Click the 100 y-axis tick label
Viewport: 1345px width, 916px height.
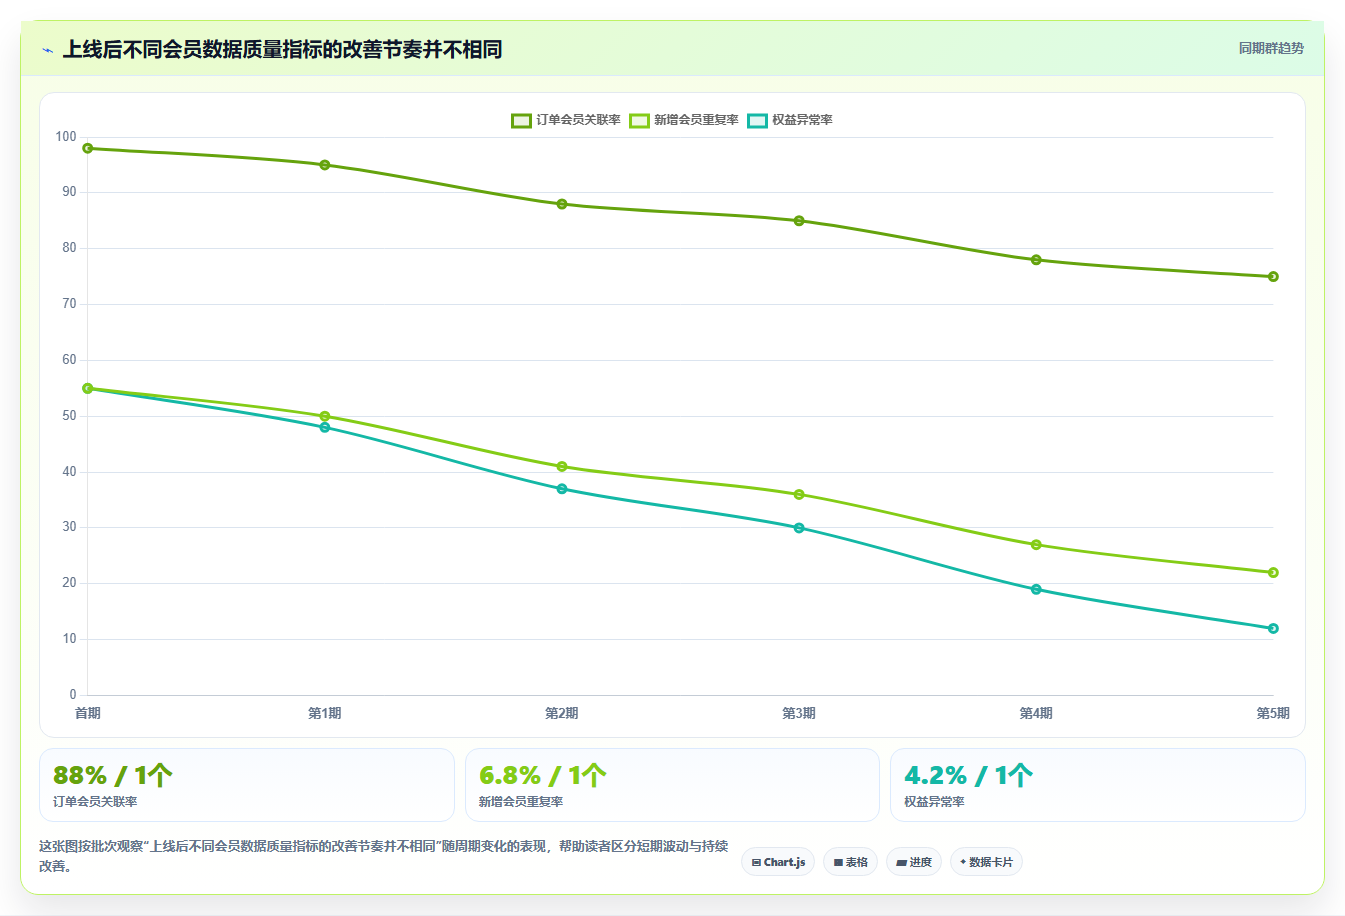pos(66,137)
